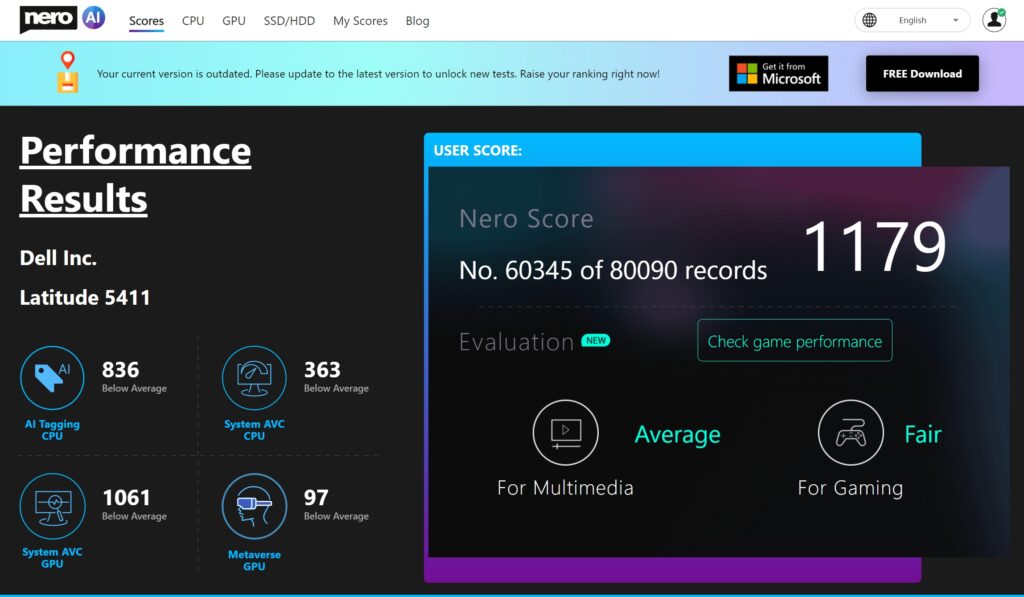Select the AI Tagging CPU icon
The width and height of the screenshot is (1024, 597).
(x=52, y=378)
